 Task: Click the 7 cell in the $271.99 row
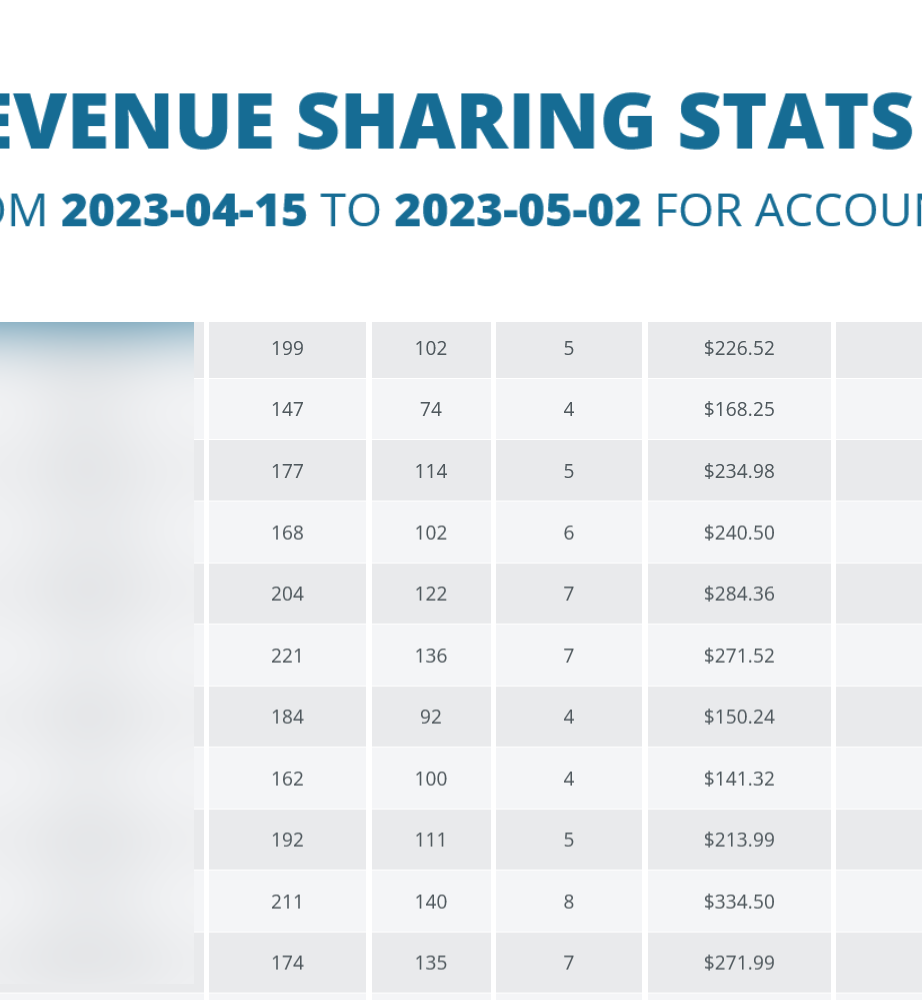[569, 963]
